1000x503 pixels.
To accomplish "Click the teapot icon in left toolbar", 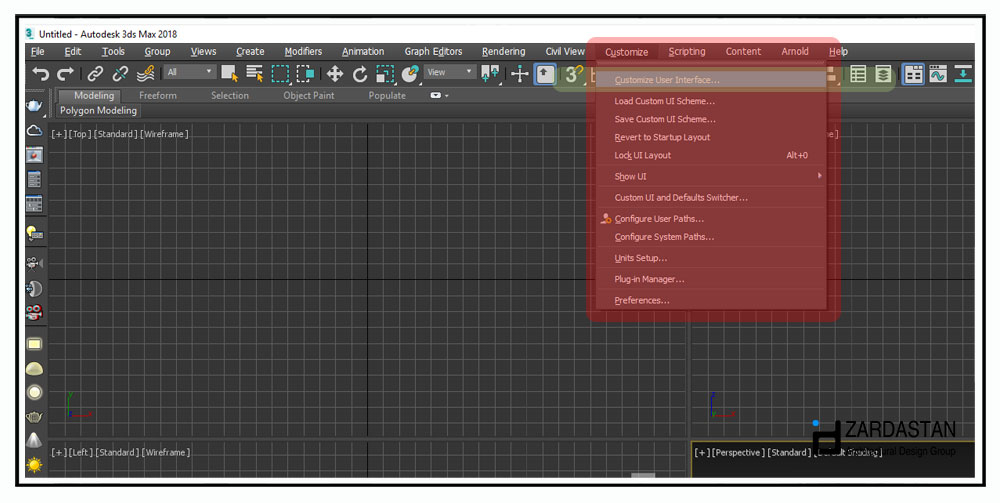I will (x=34, y=106).
